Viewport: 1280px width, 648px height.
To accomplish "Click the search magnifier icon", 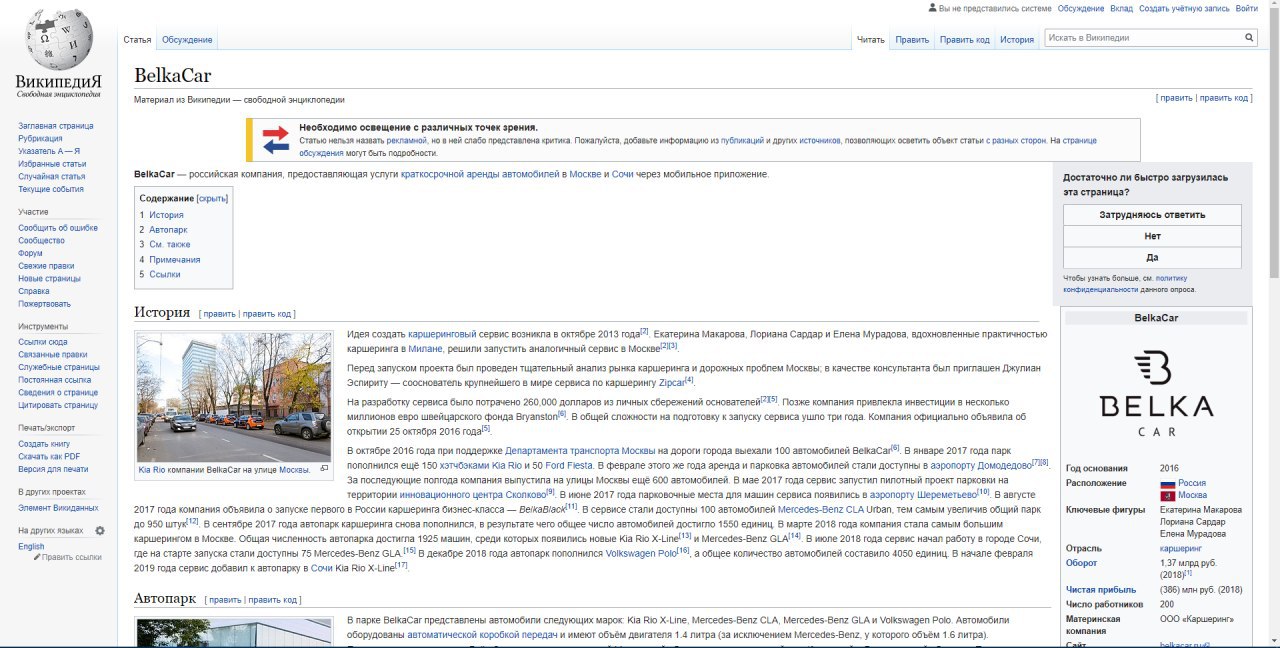I will (x=1249, y=38).
